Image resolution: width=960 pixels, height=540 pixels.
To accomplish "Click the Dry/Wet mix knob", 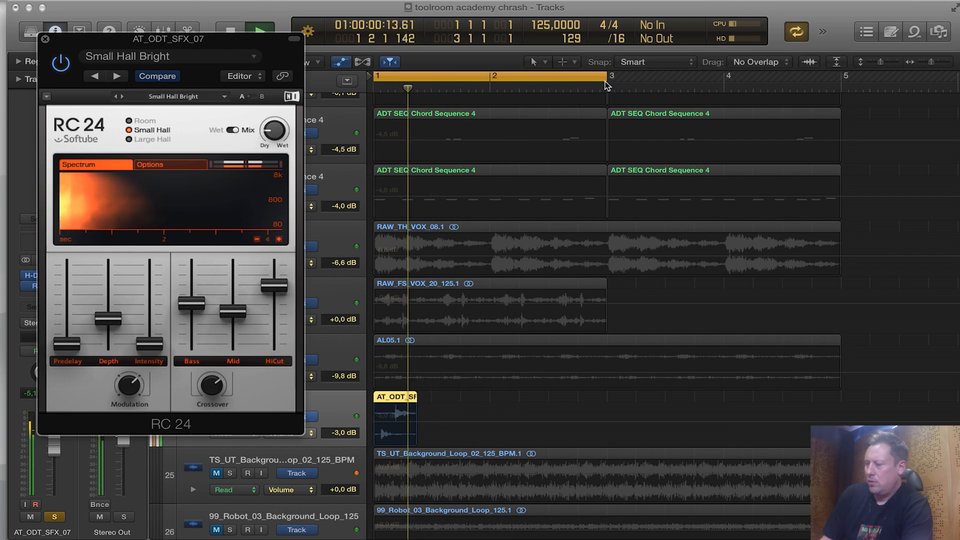I will (x=274, y=130).
